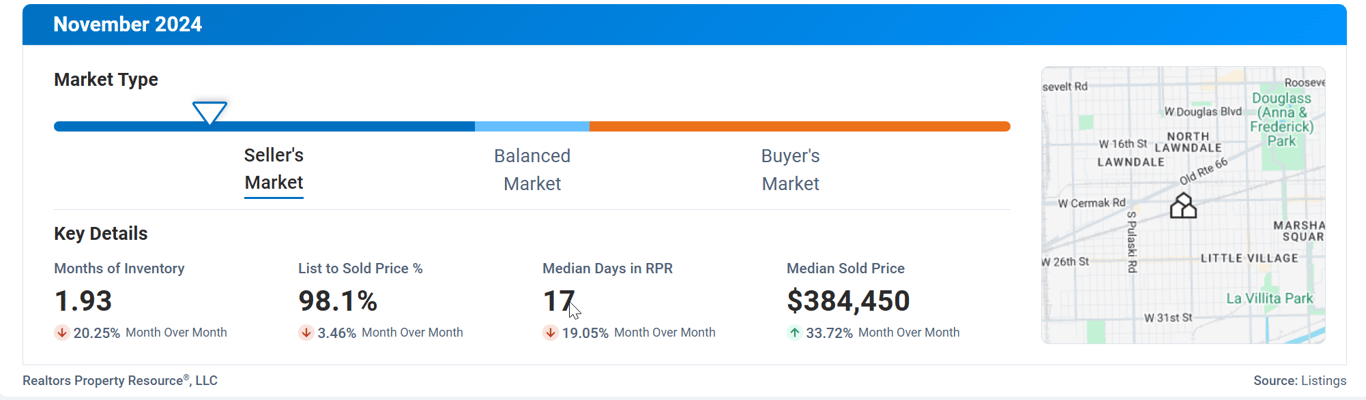
Task: Click the down arrow beside 19.05%
Action: 550,333
